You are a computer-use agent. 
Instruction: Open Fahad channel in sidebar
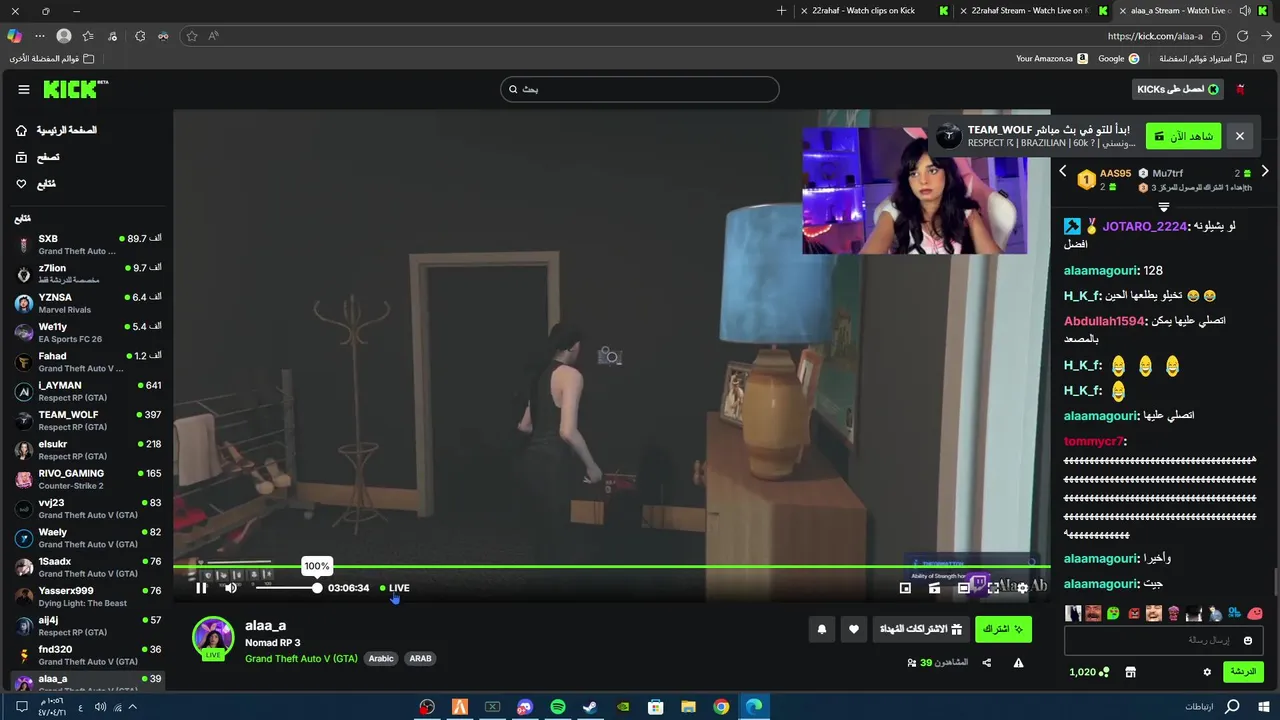pos(87,361)
